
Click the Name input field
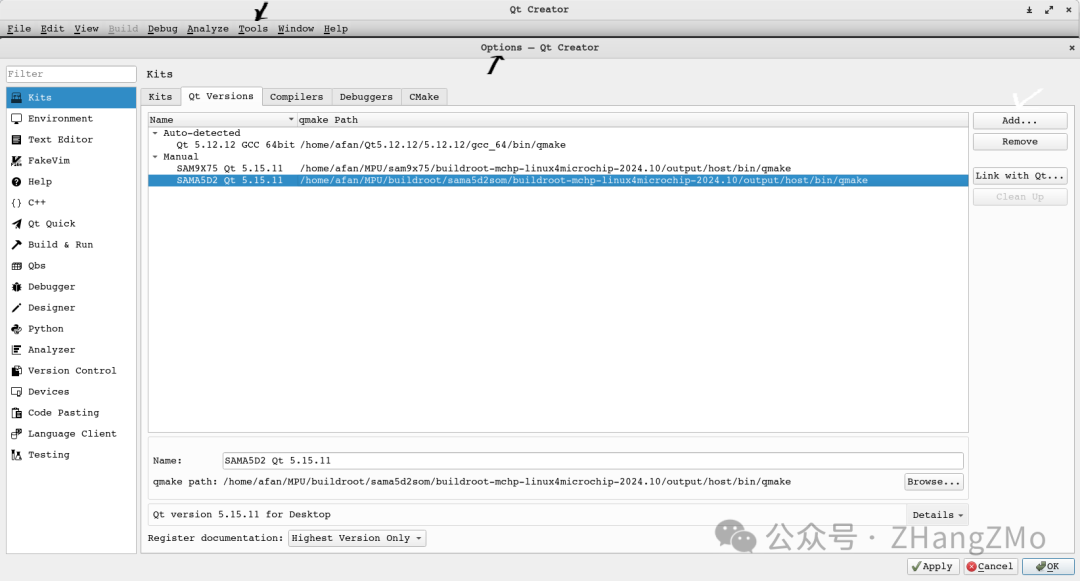592,461
